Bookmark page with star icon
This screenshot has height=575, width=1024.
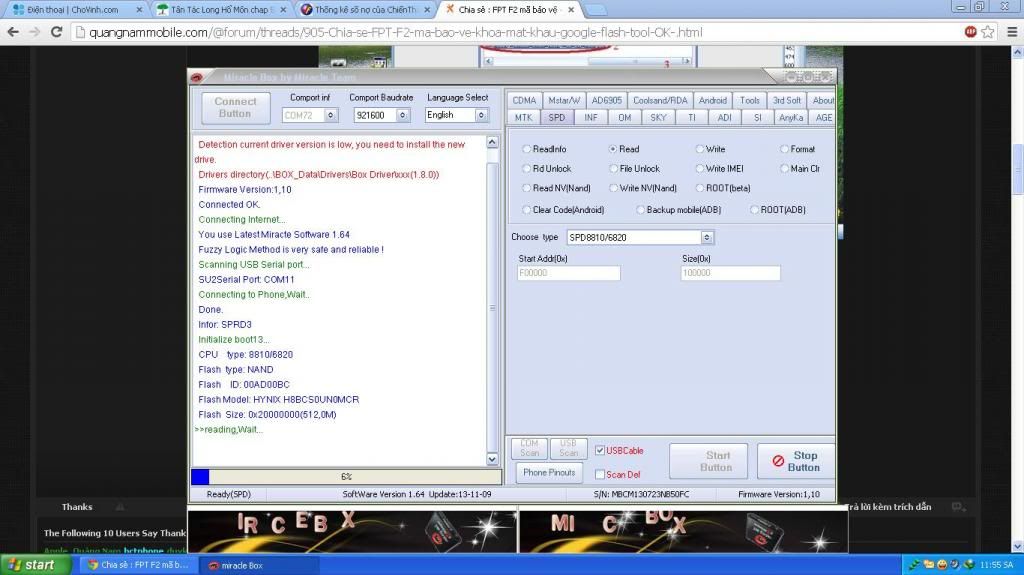coord(988,31)
